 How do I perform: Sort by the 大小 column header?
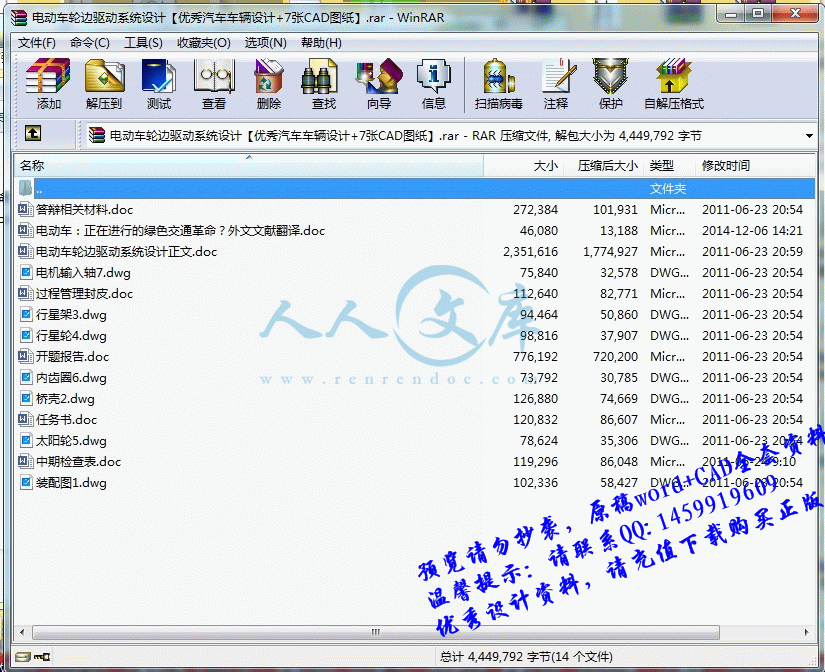(524, 166)
